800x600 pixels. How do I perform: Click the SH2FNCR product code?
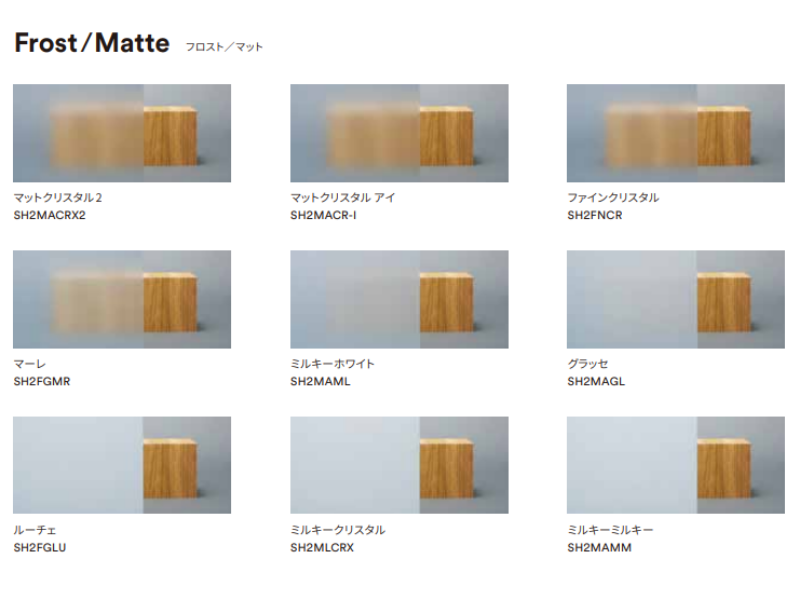tap(595, 215)
